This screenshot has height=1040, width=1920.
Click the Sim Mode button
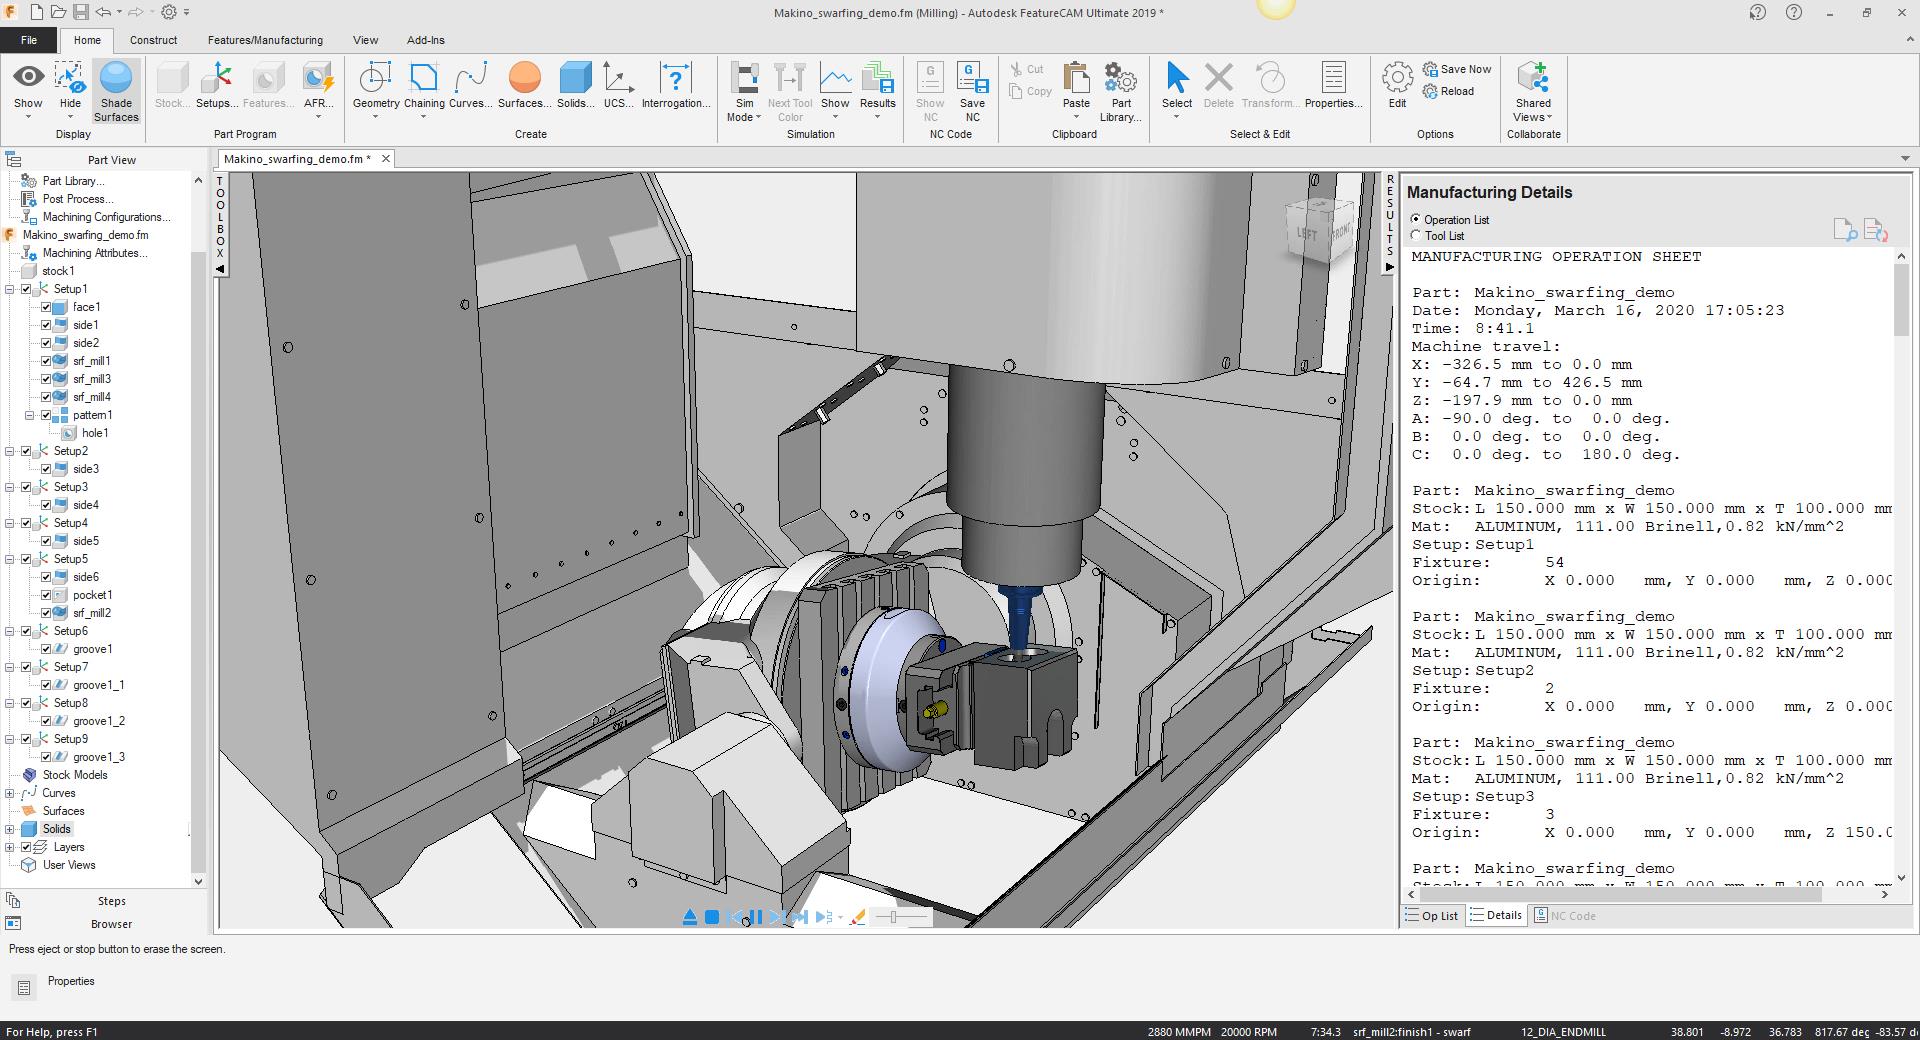coord(744,91)
